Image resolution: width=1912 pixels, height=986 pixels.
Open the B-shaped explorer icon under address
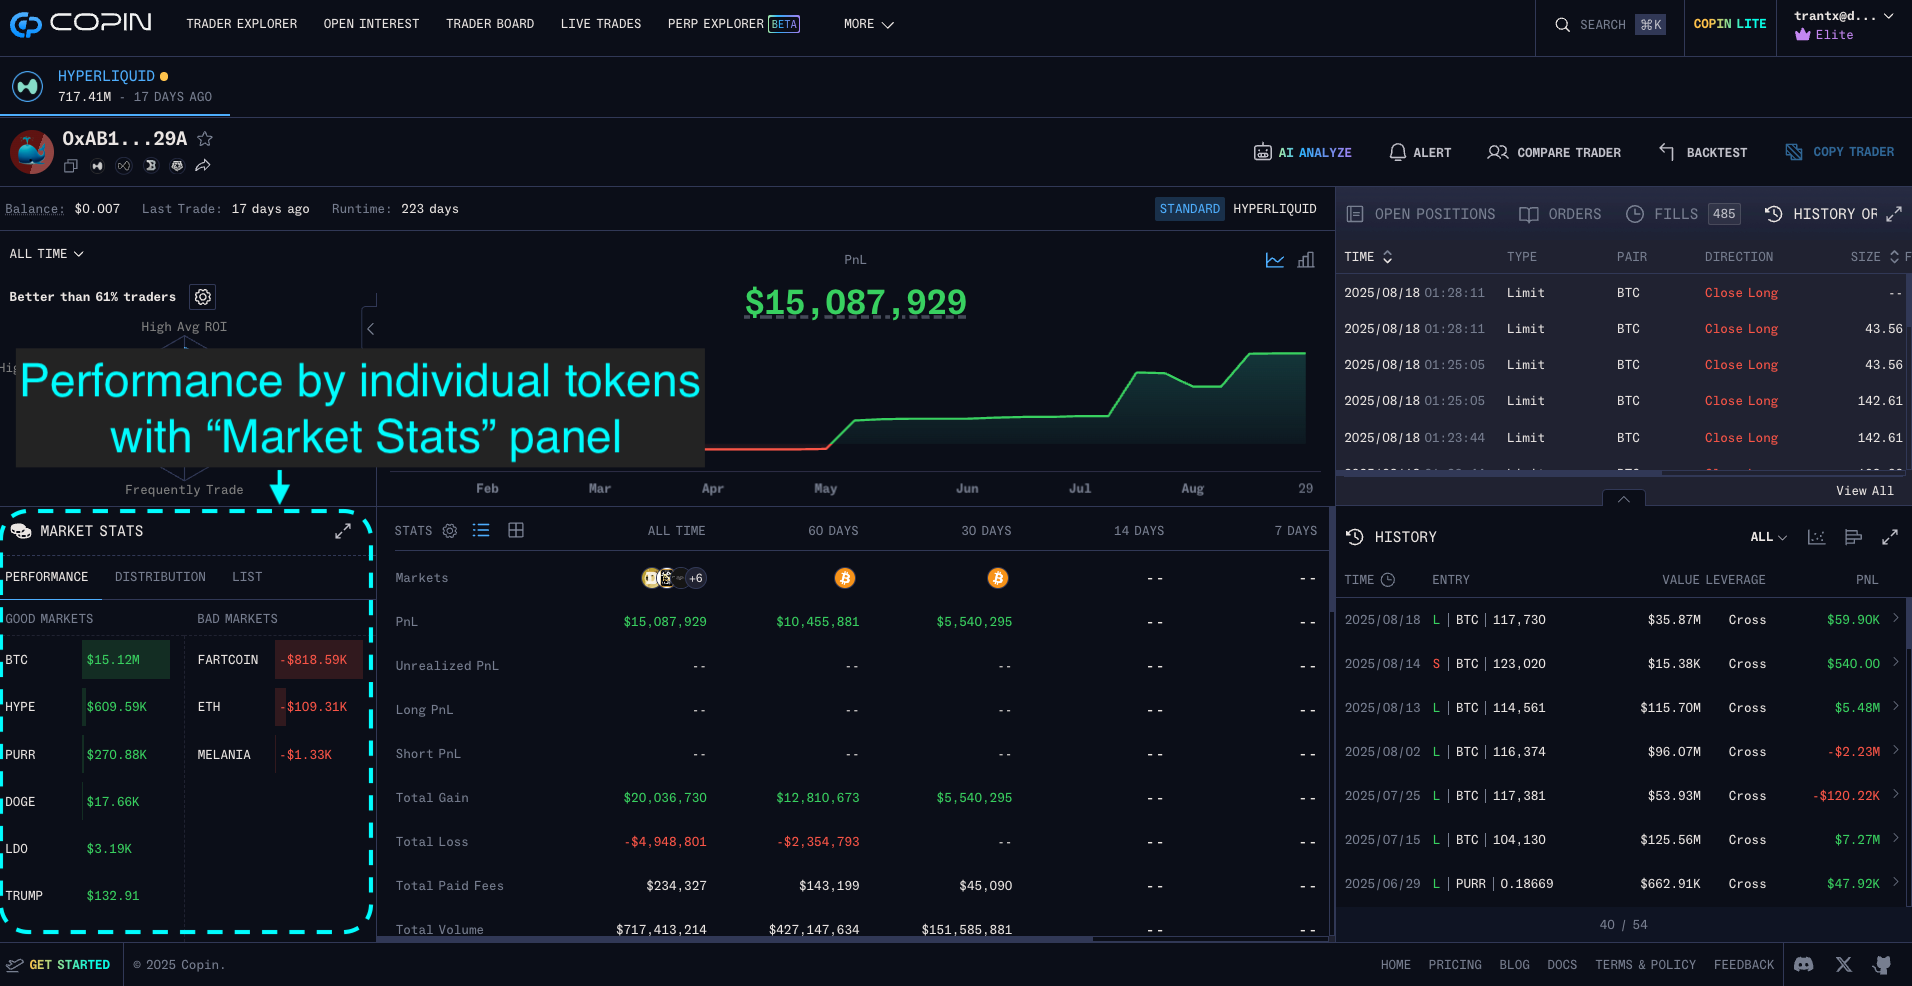[x=151, y=166]
